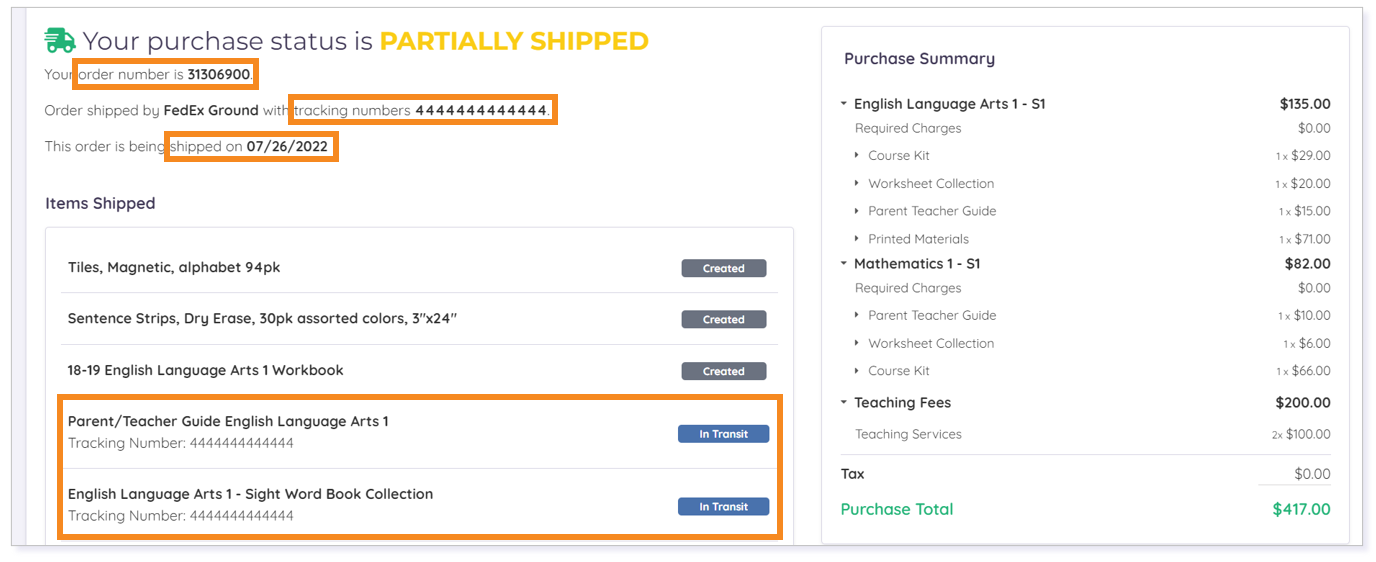Viewport: 1376px width, 562px height.
Task: Click the ship date 07/26/2022
Action: (289, 146)
